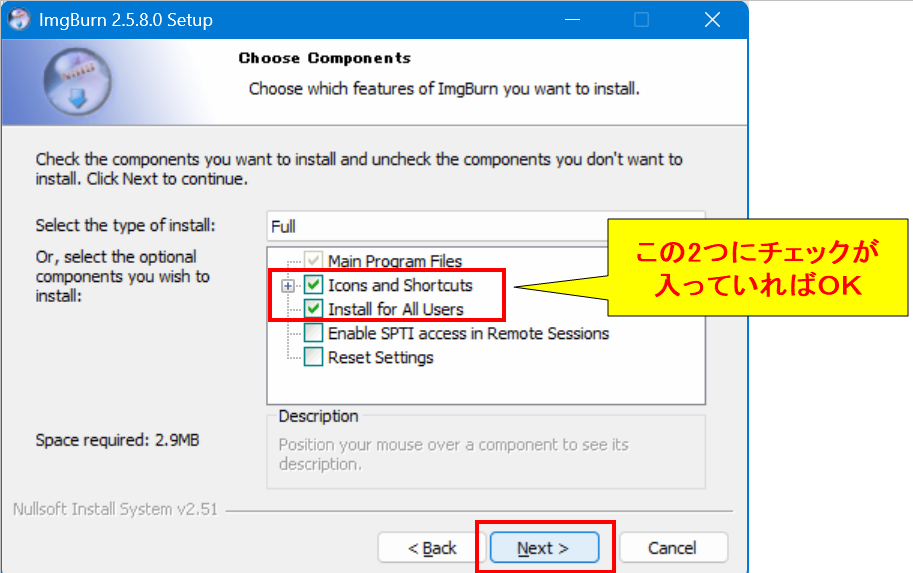Expand the Icons and Shortcuts tree node
Image resolution: width=913 pixels, height=573 pixels.
tap(289, 286)
